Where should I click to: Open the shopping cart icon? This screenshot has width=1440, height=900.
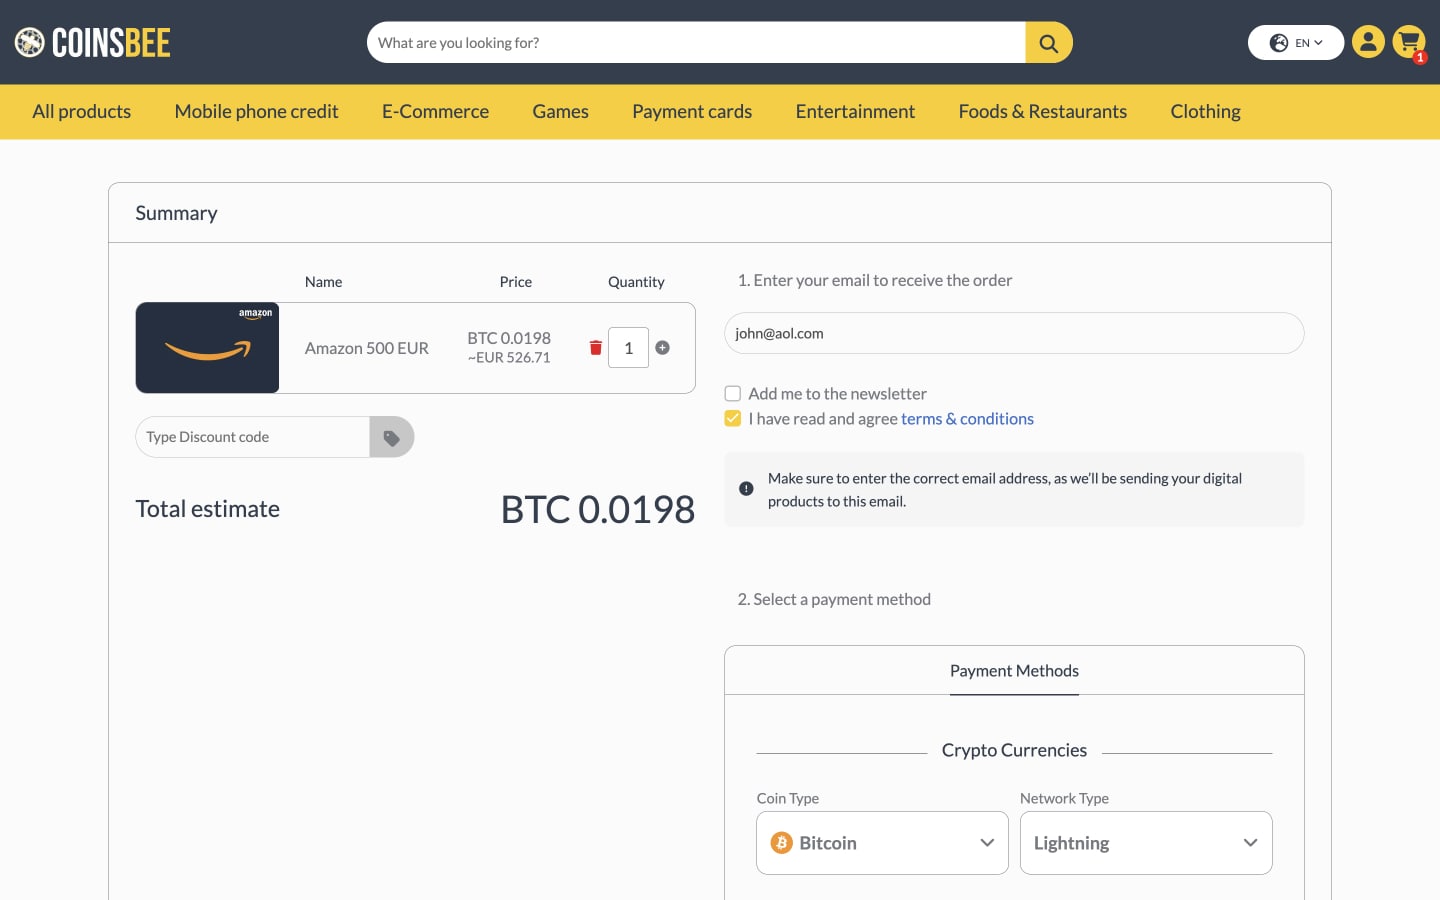1409,42
